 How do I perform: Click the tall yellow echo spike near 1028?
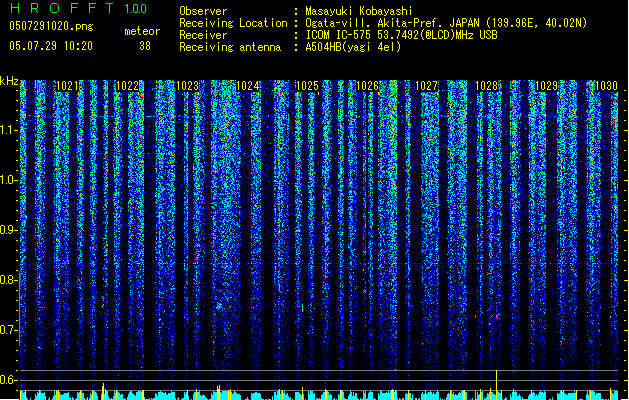coord(497,385)
